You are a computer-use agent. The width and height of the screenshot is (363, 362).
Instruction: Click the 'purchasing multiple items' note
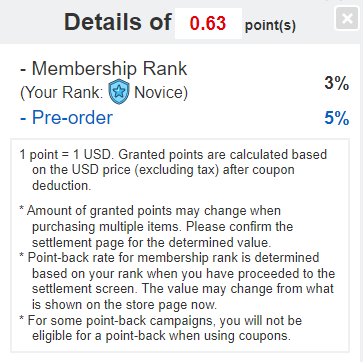107,227
